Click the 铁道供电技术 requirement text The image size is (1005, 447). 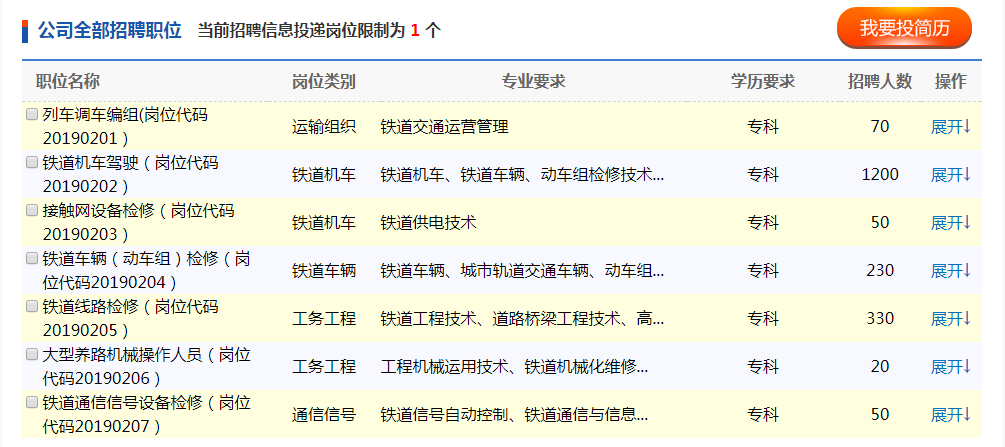(428, 223)
